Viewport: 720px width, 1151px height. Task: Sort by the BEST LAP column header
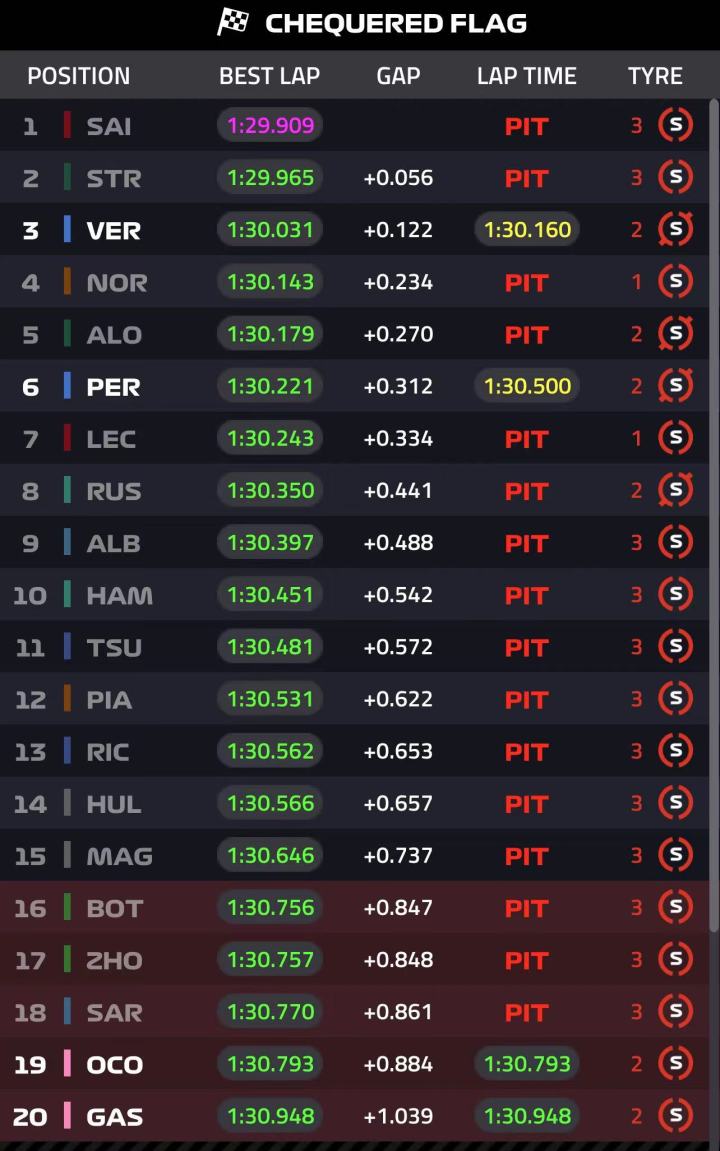(269, 76)
